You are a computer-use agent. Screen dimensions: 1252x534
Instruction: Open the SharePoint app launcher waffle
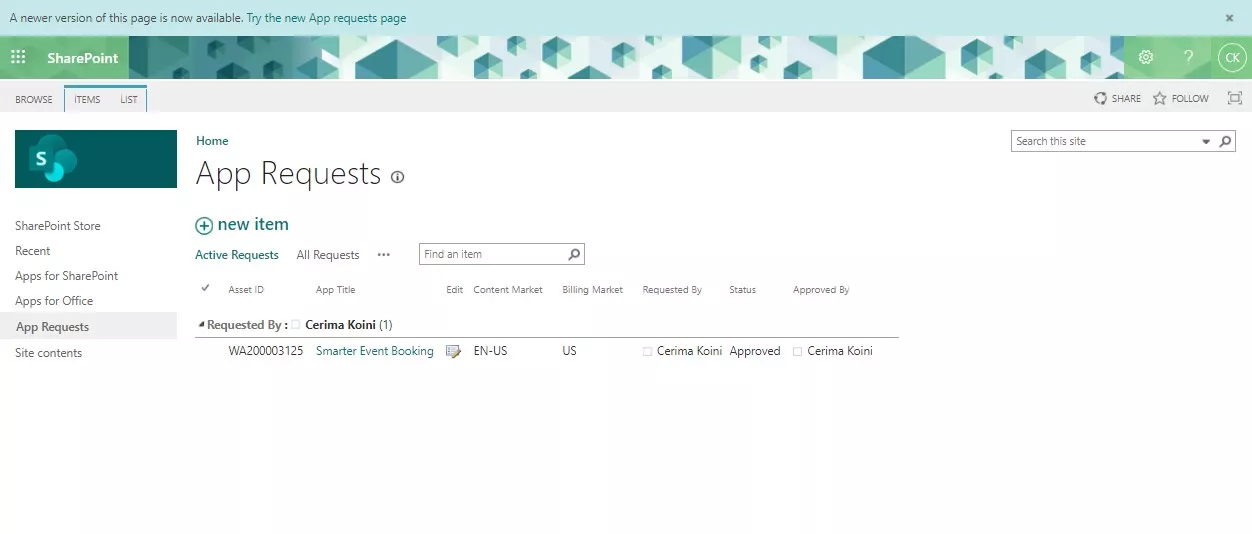(x=18, y=58)
